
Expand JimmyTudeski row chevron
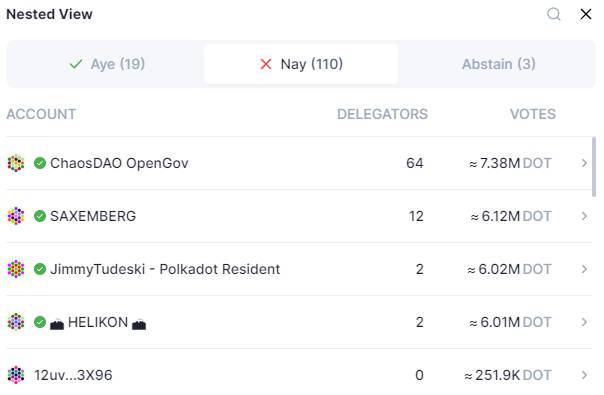(x=584, y=269)
